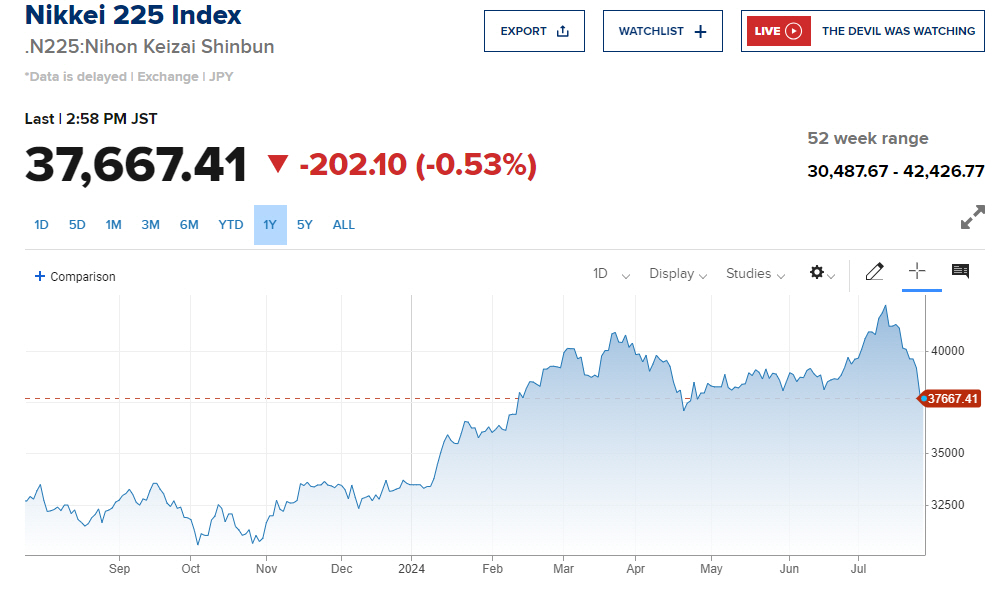This screenshot has width=1006, height=594.
Task: Click the red 37667.41 price marker
Action: (951, 399)
